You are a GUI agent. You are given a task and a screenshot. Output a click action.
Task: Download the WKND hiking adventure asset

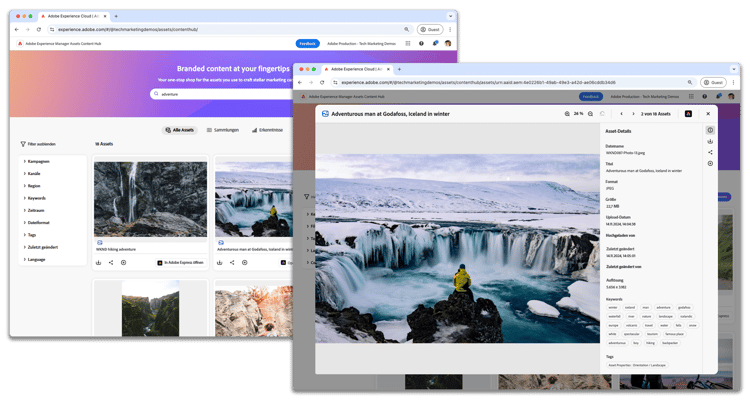[x=99, y=262]
